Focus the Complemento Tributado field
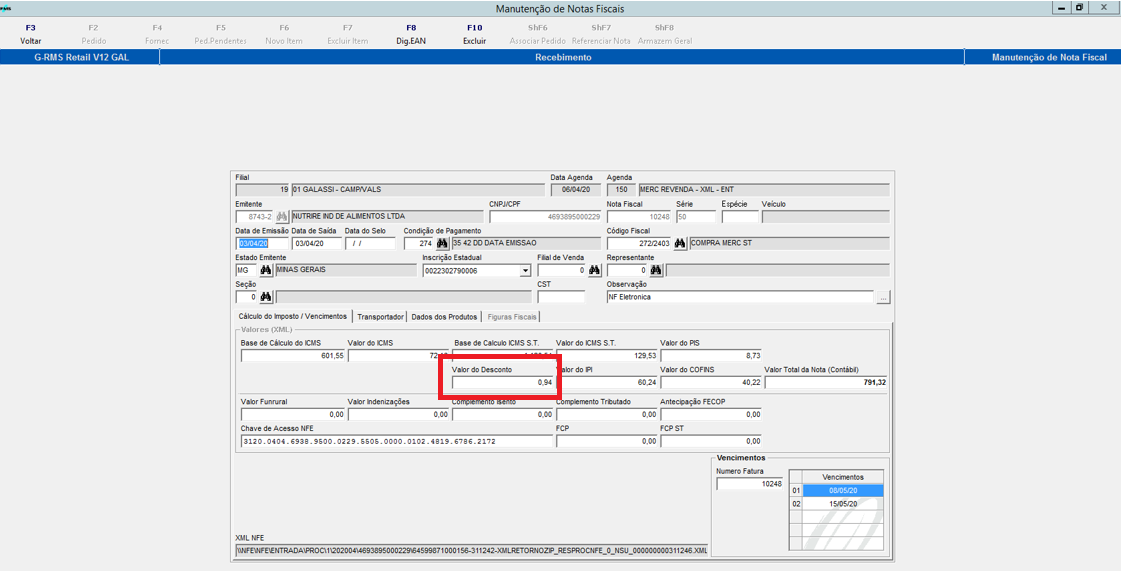 tap(607, 414)
